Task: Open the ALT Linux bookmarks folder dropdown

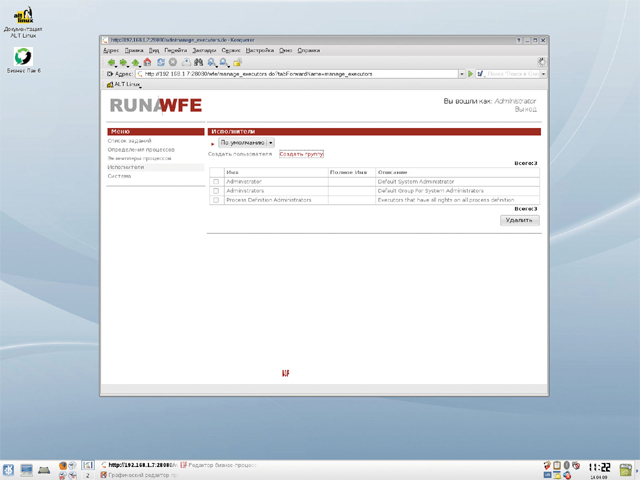Action: tap(124, 84)
